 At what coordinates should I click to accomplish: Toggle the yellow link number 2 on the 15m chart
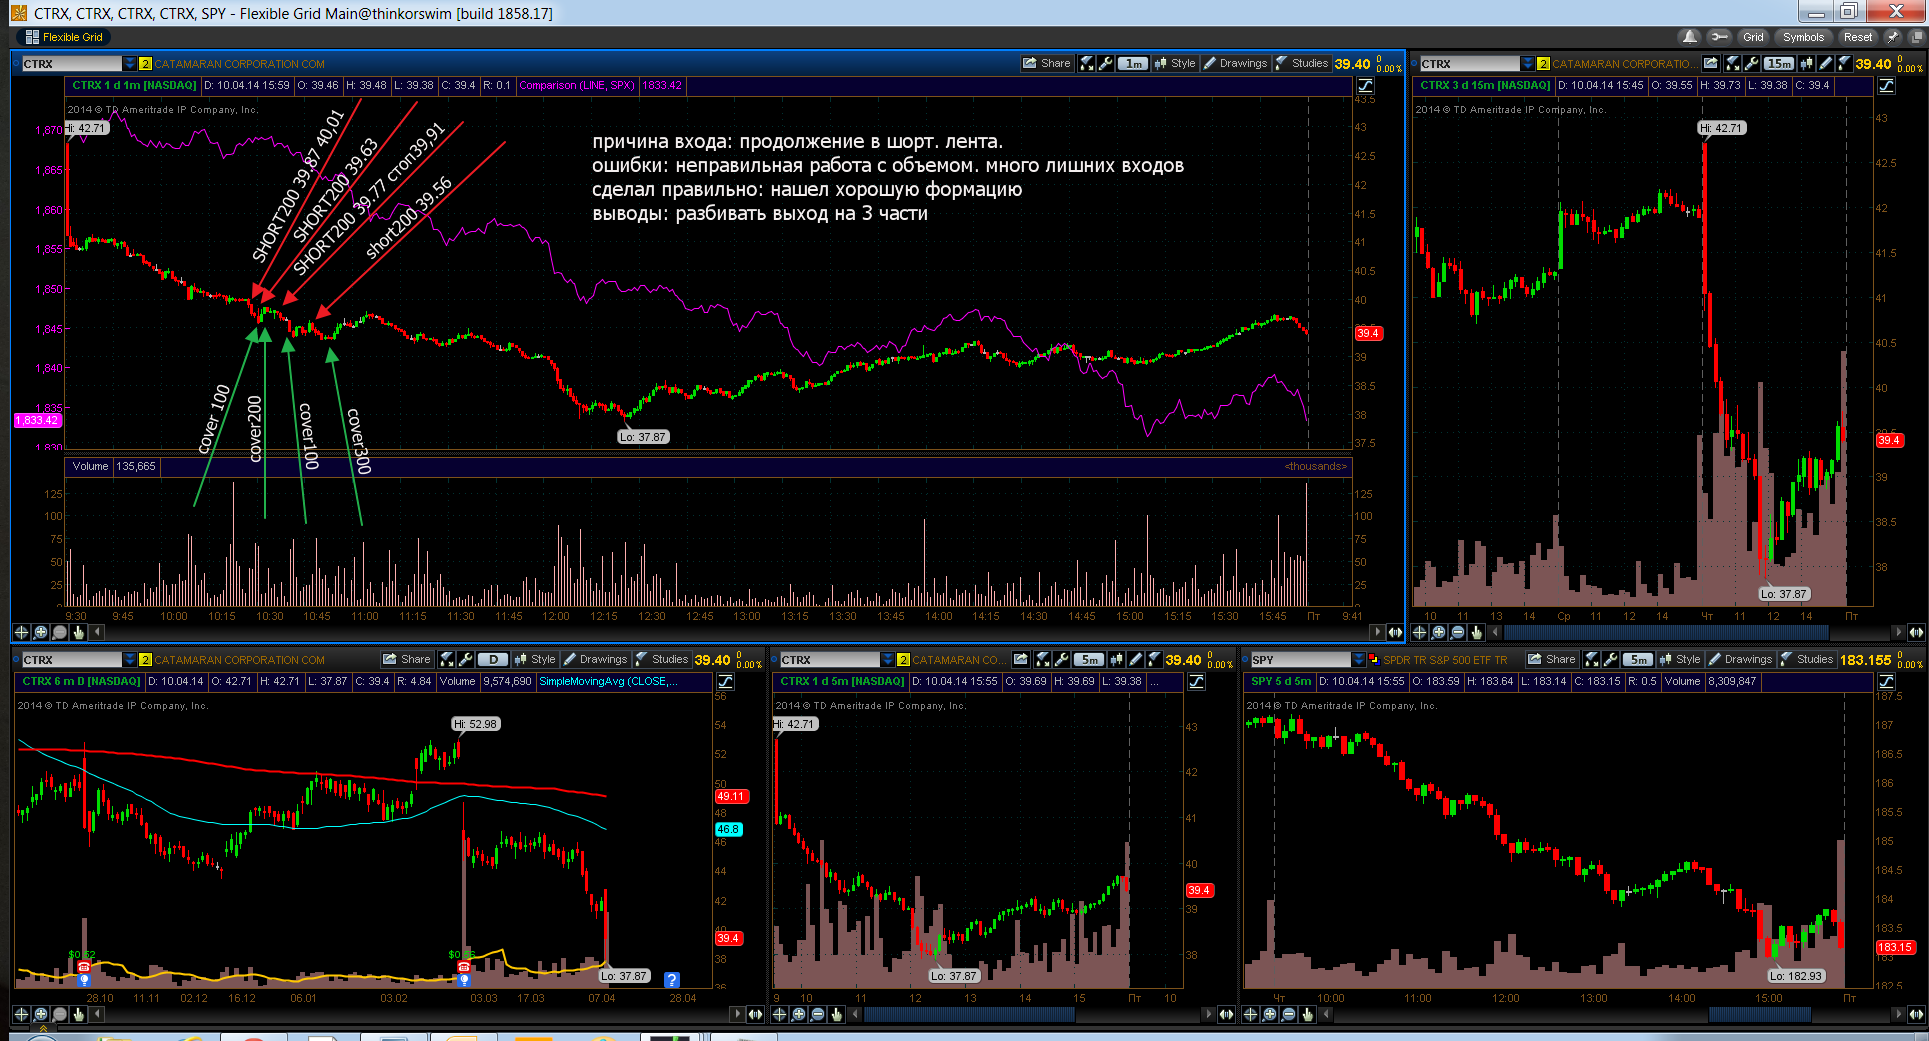(x=1543, y=64)
